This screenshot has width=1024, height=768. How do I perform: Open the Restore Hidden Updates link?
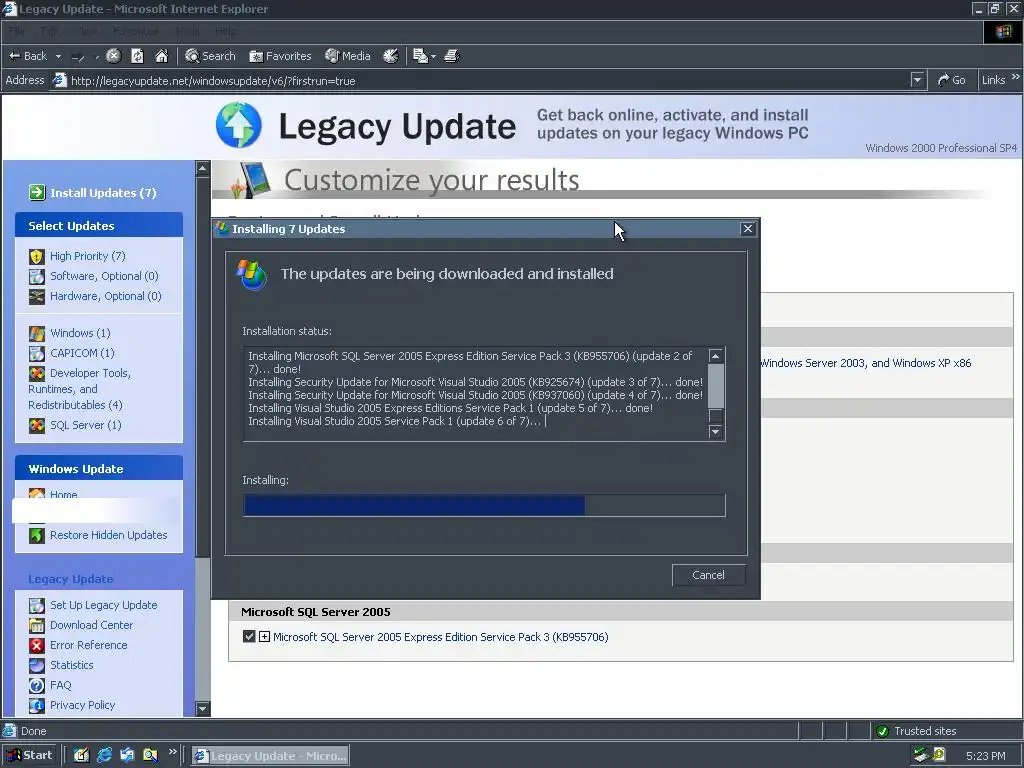108,535
